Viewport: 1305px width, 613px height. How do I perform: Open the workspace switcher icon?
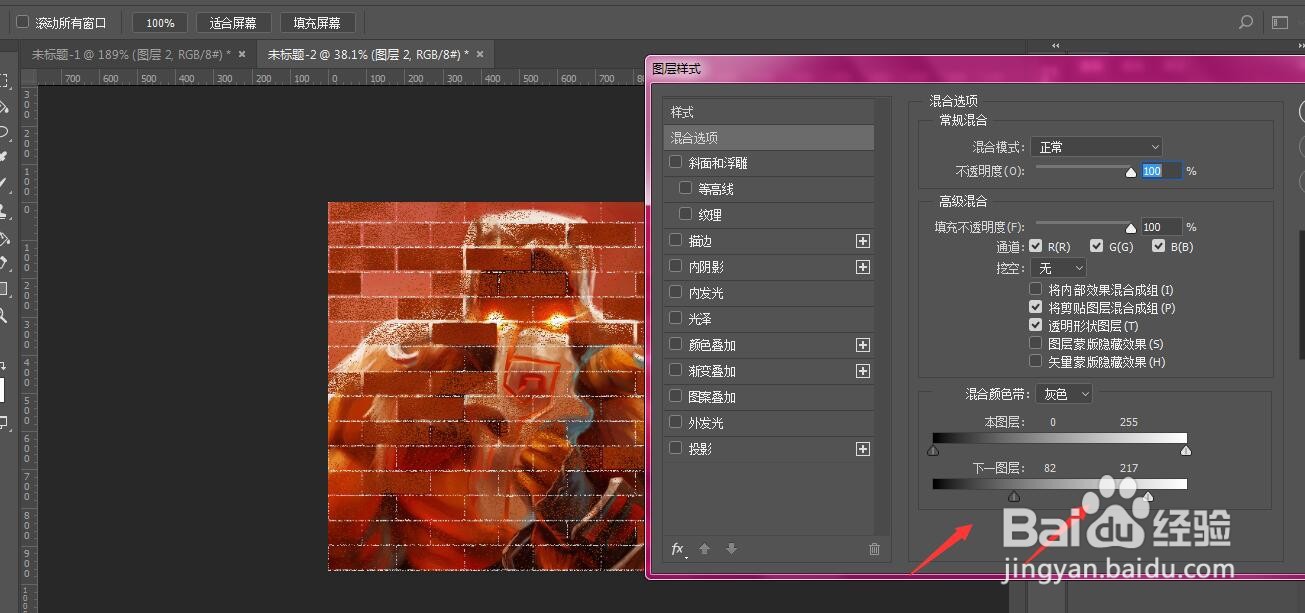[1280, 22]
